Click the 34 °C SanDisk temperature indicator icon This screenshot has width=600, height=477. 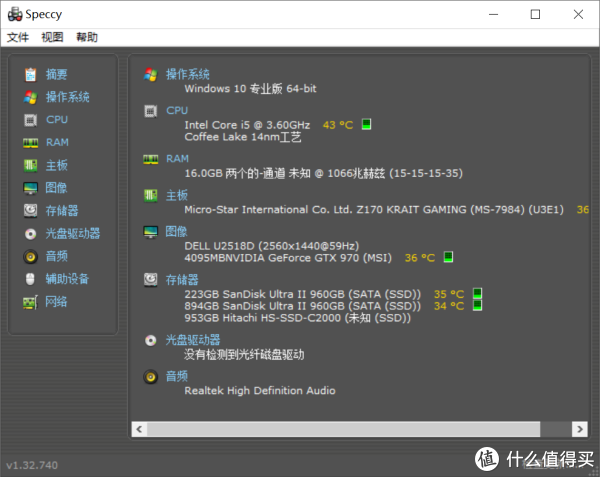tap(477, 305)
